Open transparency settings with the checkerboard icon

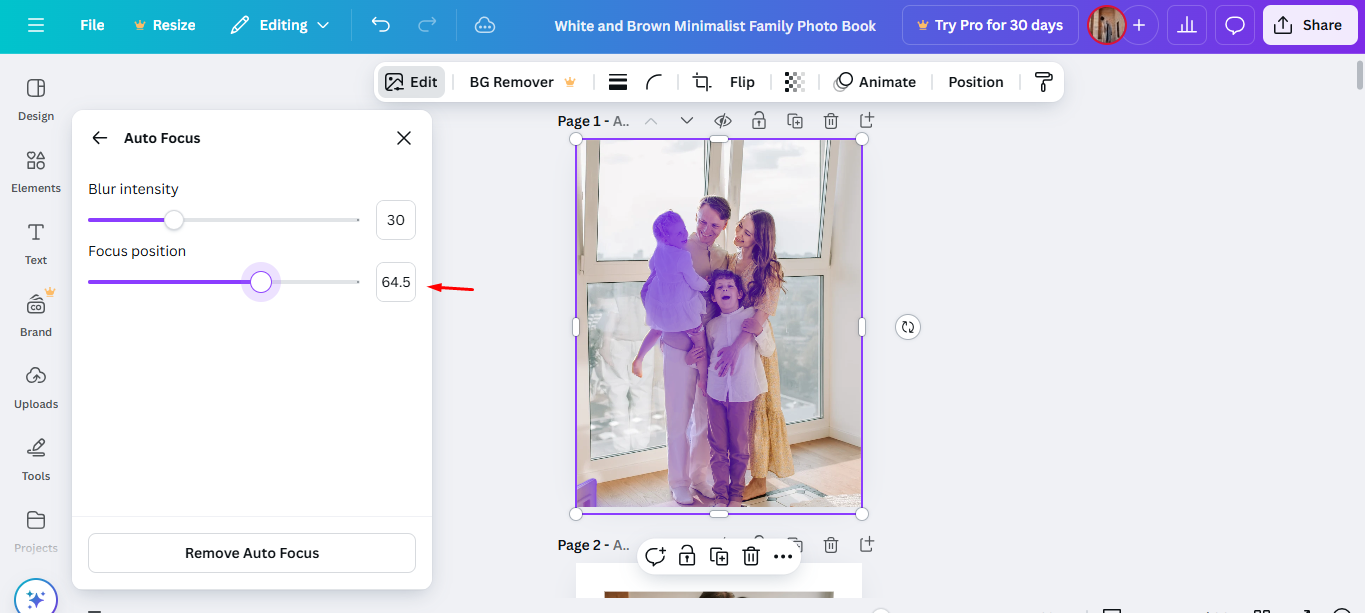point(796,81)
